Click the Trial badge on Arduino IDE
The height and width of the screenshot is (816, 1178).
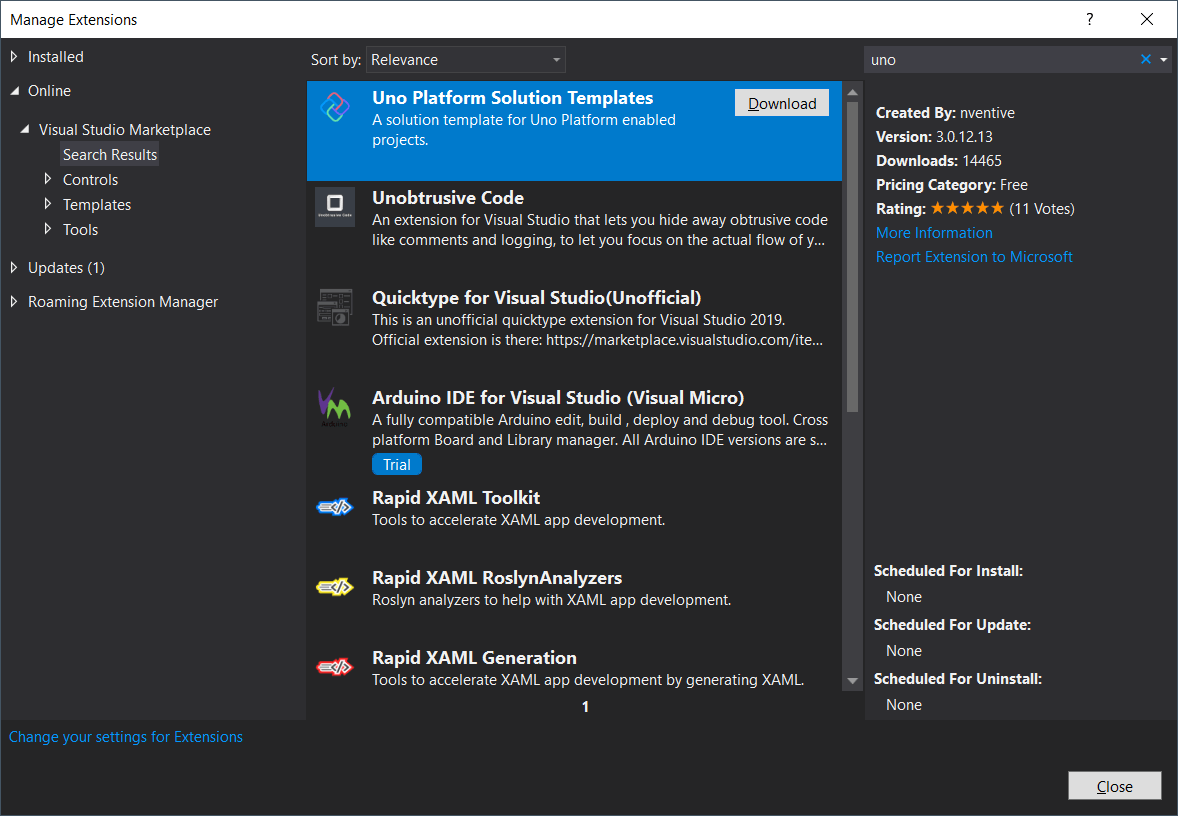click(397, 464)
